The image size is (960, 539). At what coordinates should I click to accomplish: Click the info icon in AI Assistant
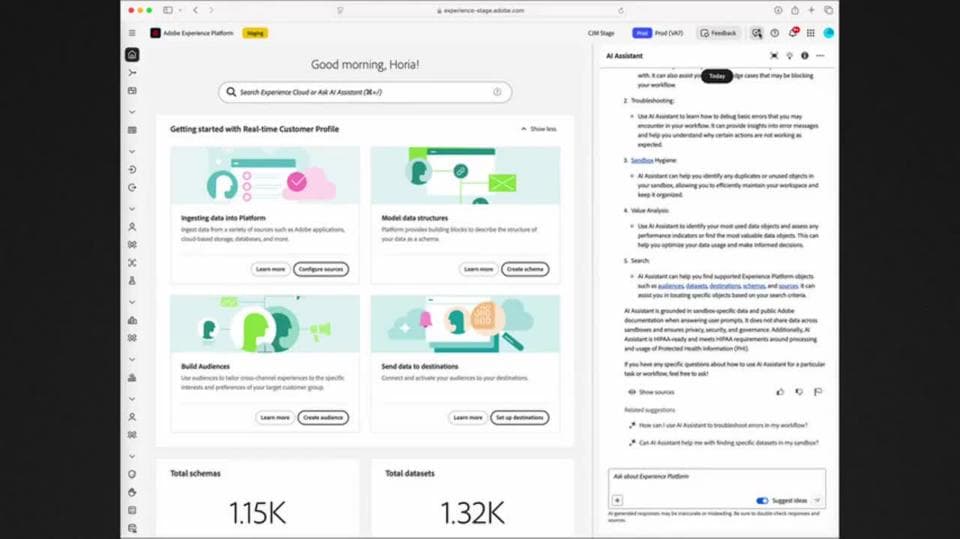pyautogui.click(x=804, y=56)
